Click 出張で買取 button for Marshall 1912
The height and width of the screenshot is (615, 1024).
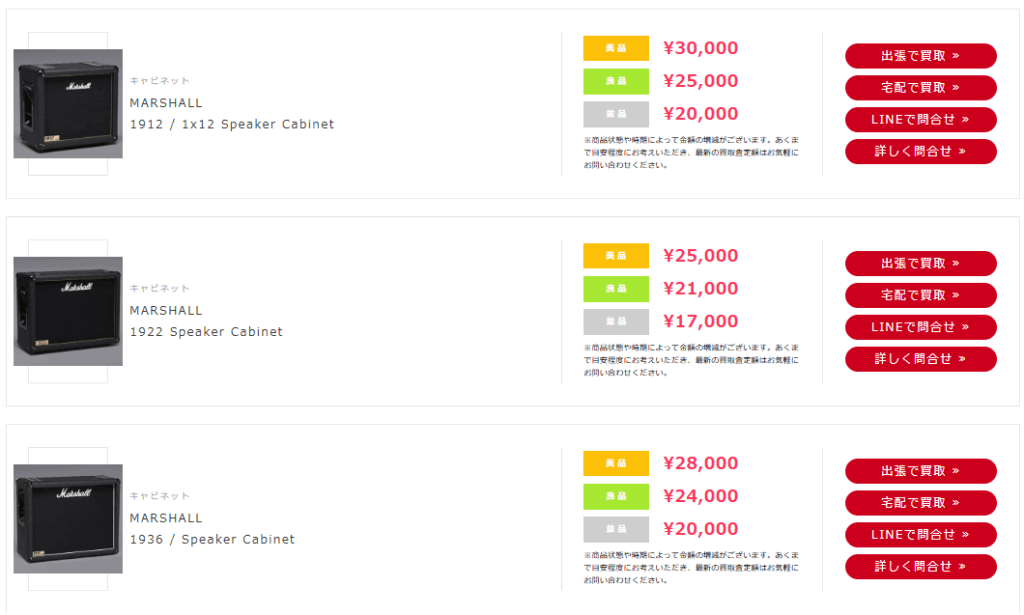[920, 56]
